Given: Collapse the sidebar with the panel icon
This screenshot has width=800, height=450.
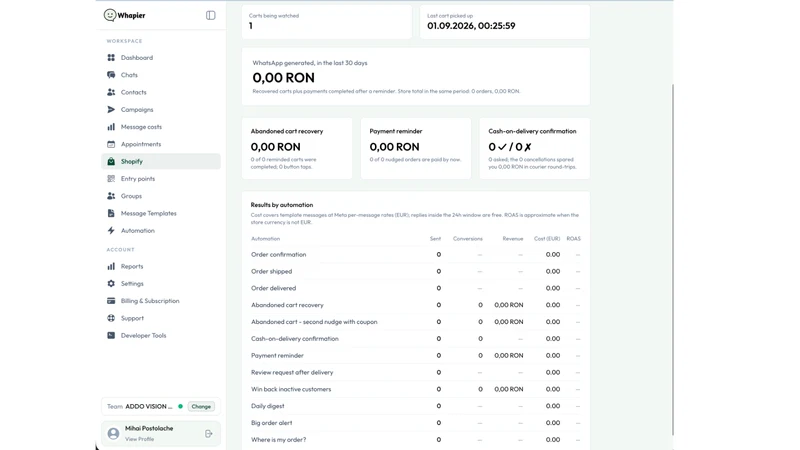Looking at the screenshot, I should pyautogui.click(x=211, y=15).
